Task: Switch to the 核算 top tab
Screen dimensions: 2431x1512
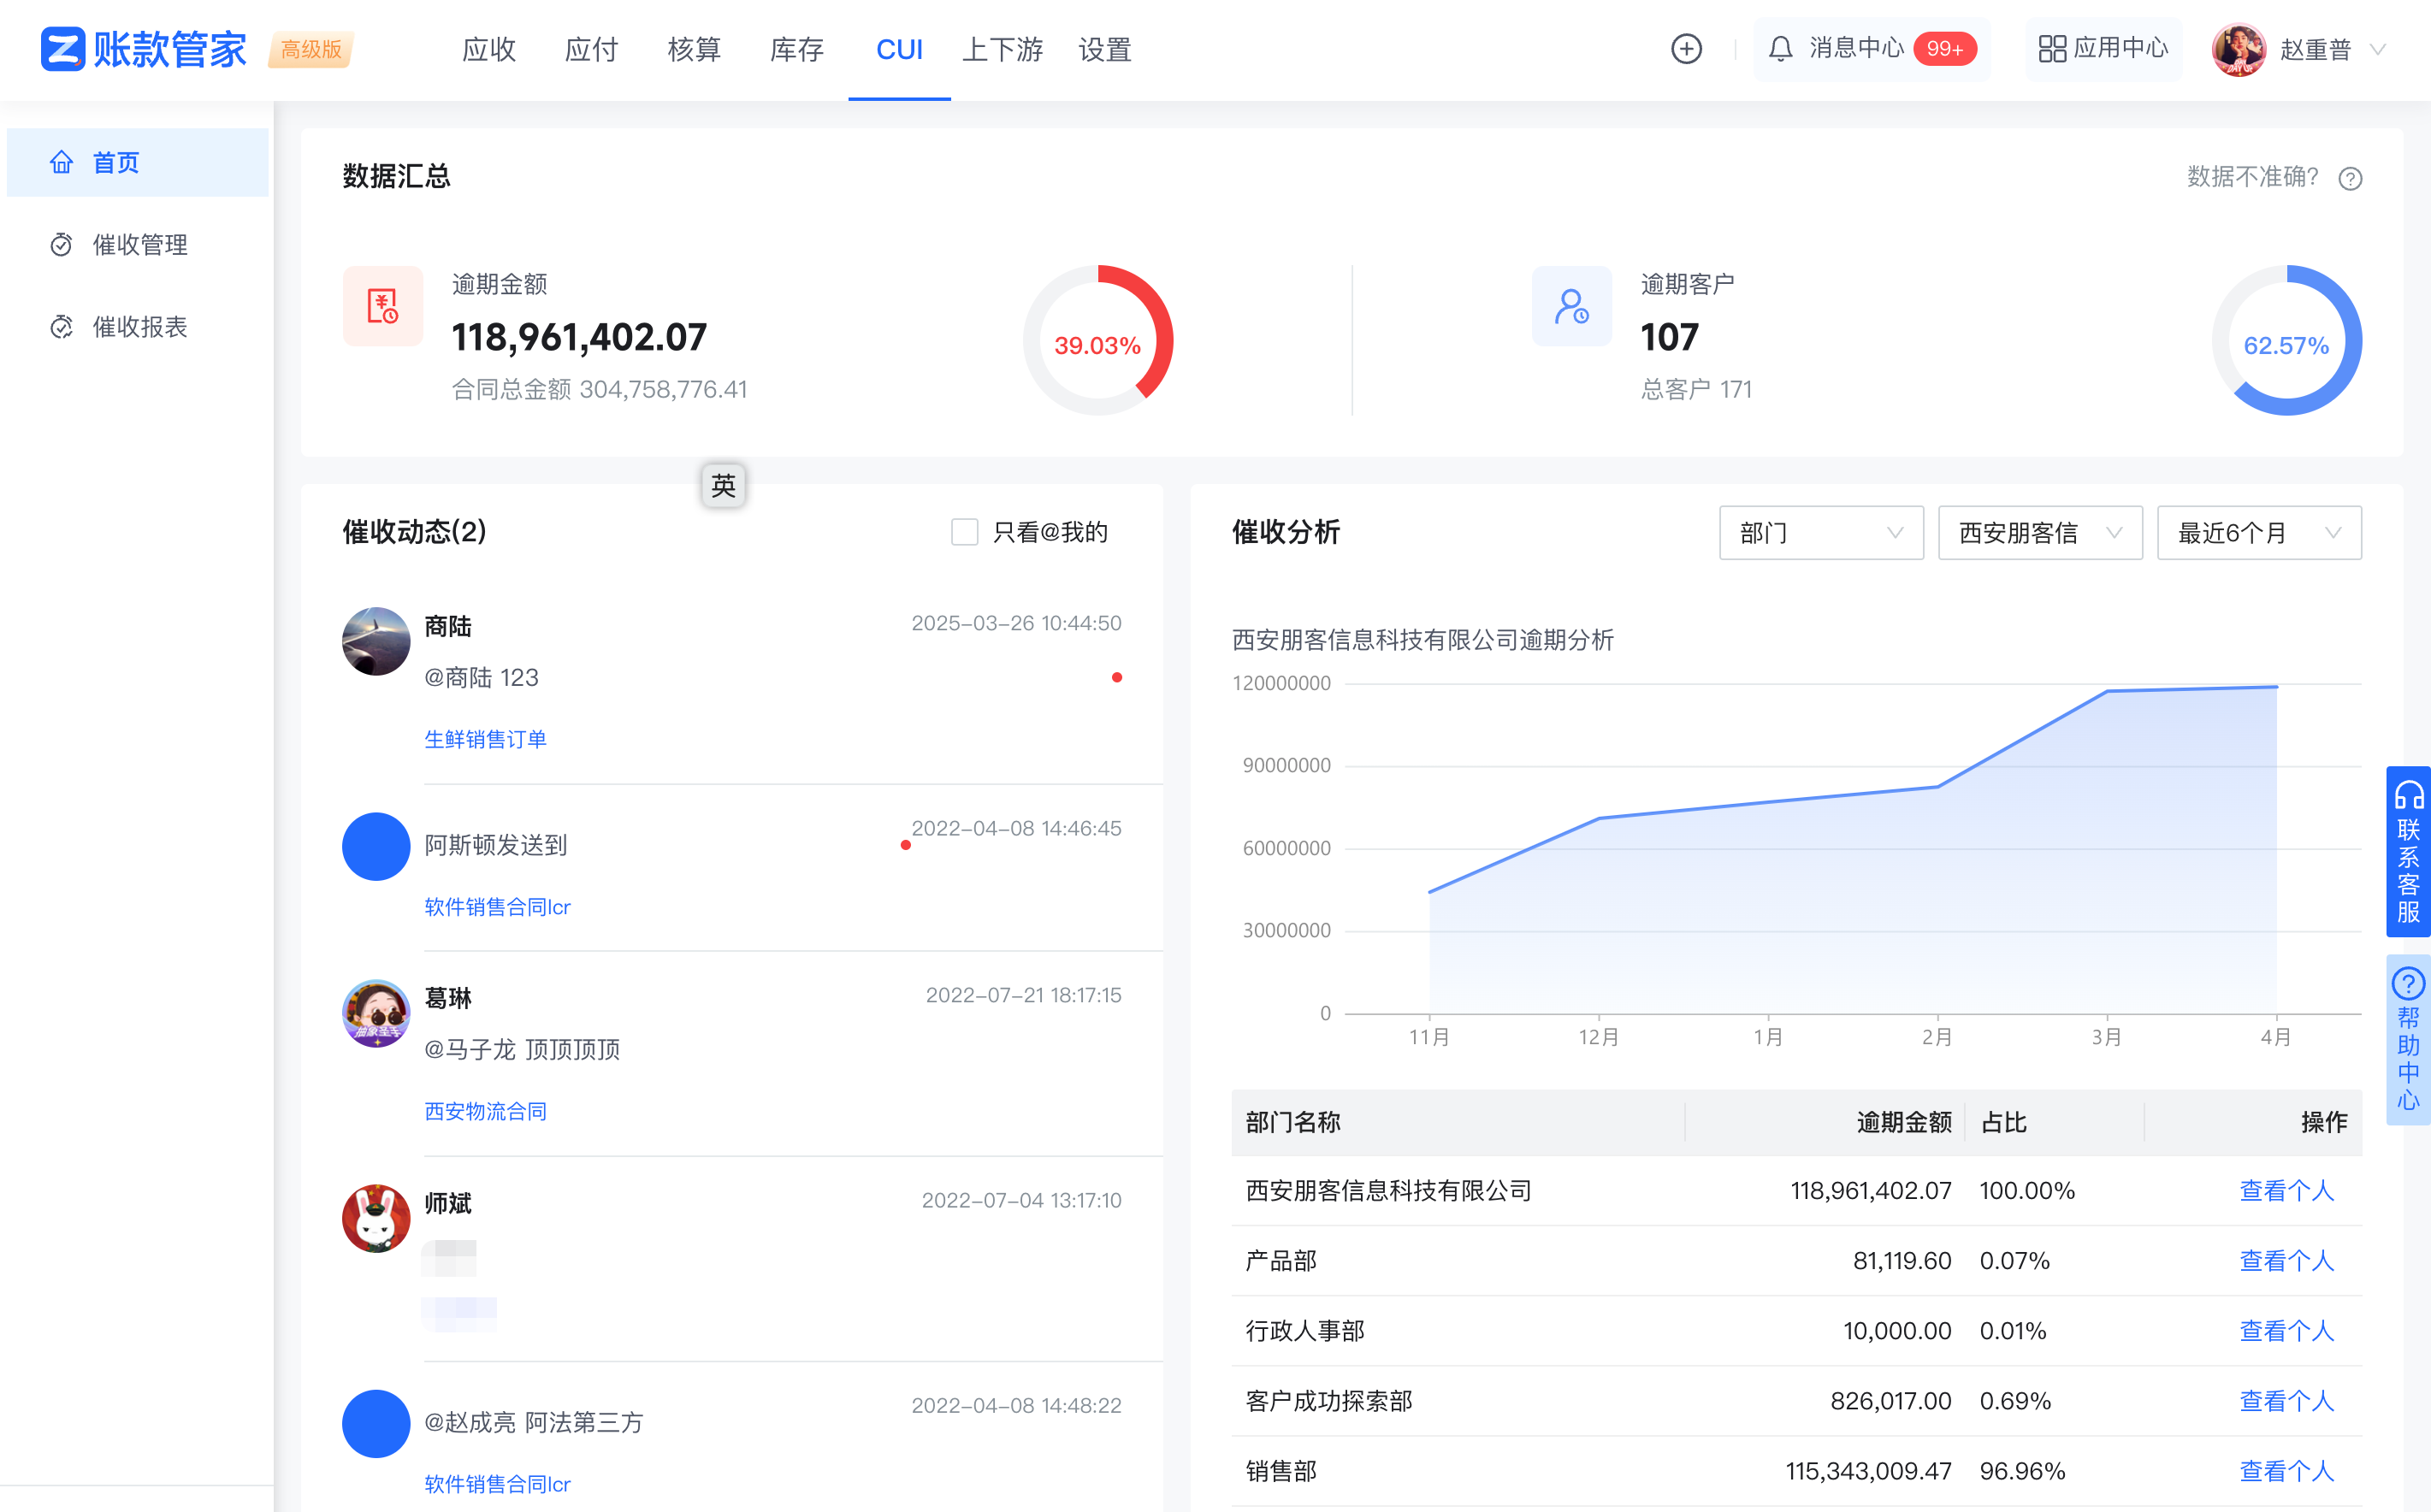Action: [x=694, y=49]
